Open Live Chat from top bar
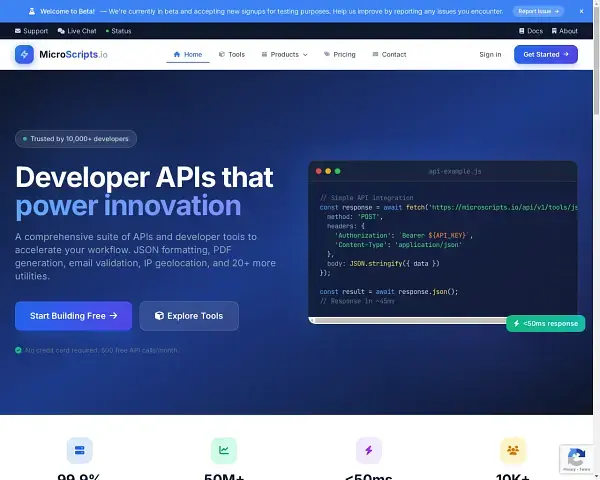 [76, 31]
